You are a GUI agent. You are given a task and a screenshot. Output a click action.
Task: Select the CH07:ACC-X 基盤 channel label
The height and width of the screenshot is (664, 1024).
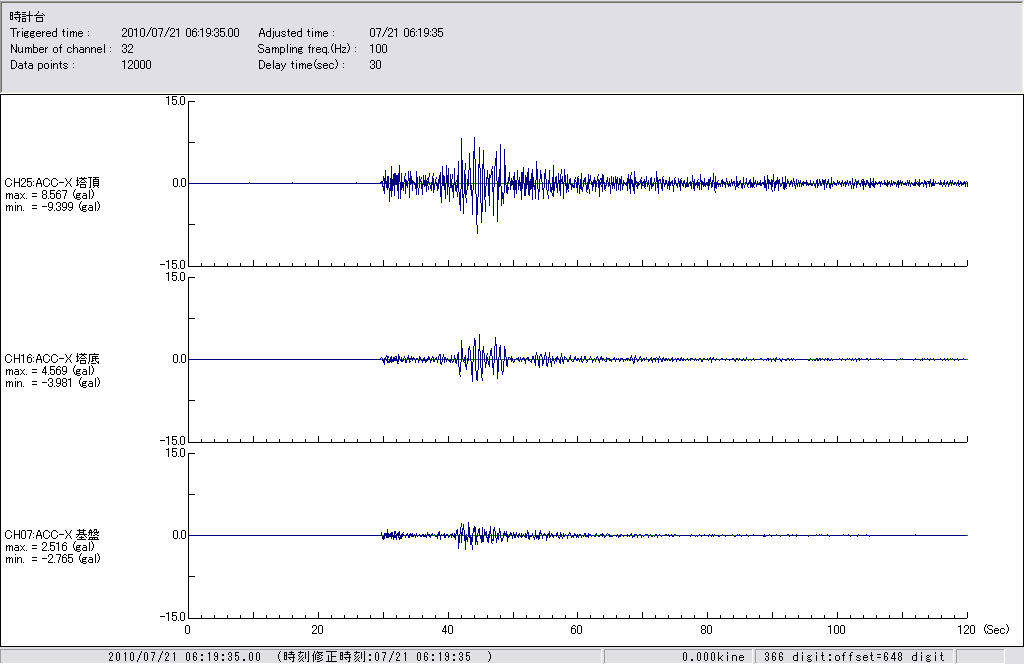point(52,535)
